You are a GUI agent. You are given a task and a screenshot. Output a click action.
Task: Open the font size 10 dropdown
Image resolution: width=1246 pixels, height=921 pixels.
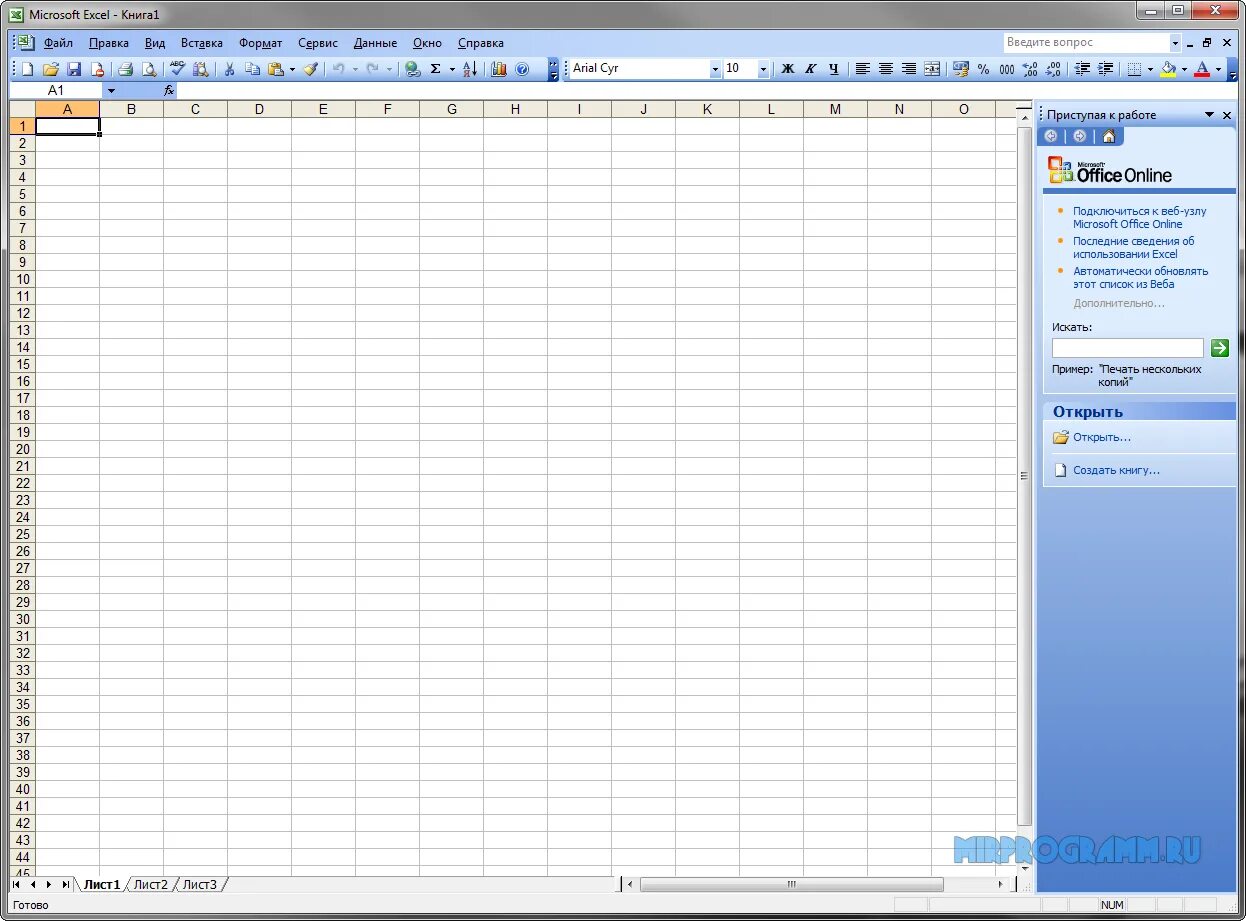tap(764, 69)
